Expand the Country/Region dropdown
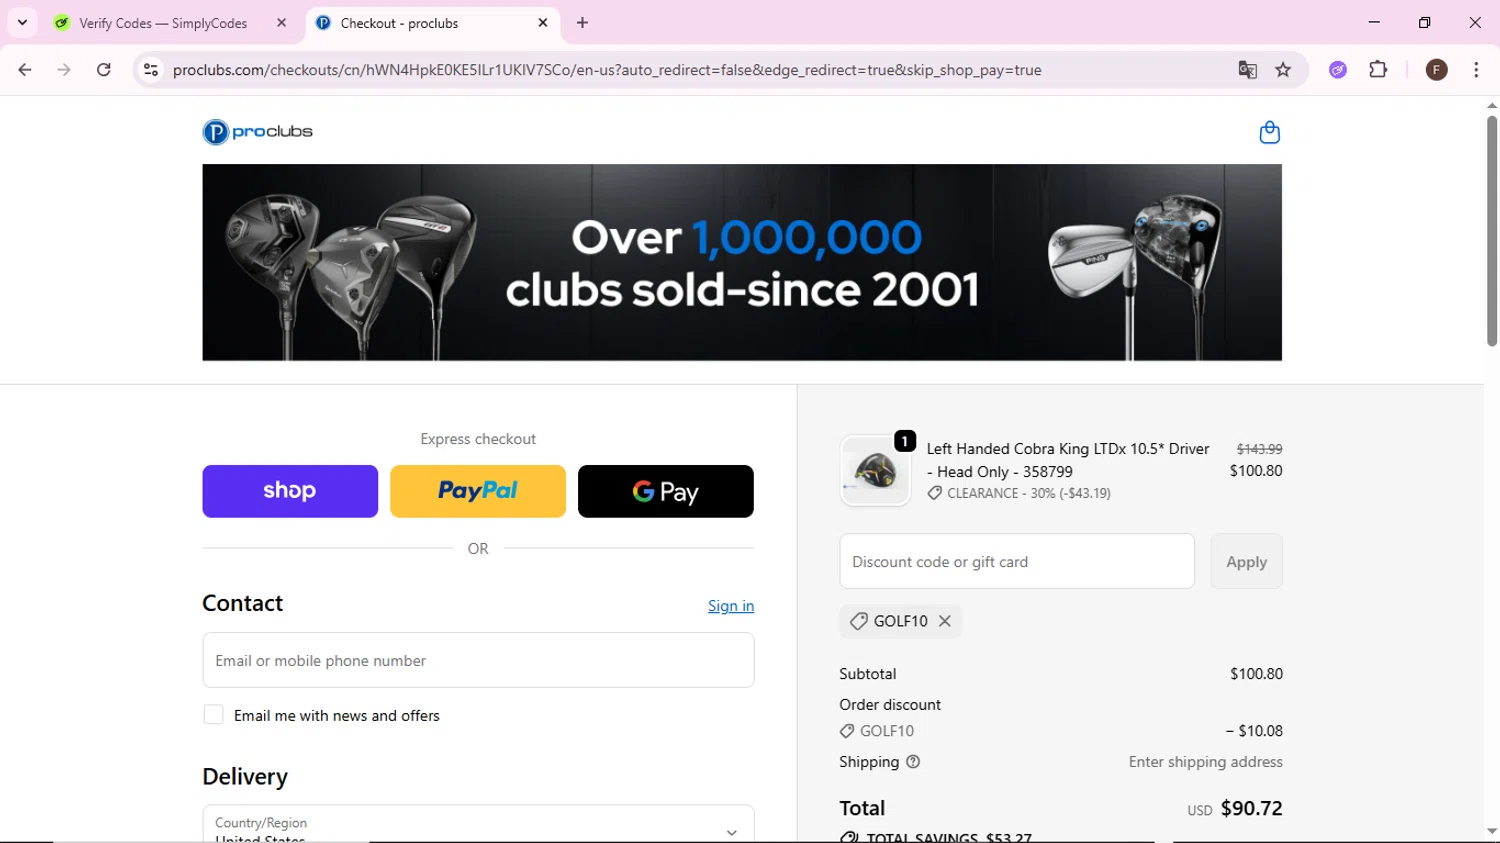The height and width of the screenshot is (843, 1500). [478, 824]
